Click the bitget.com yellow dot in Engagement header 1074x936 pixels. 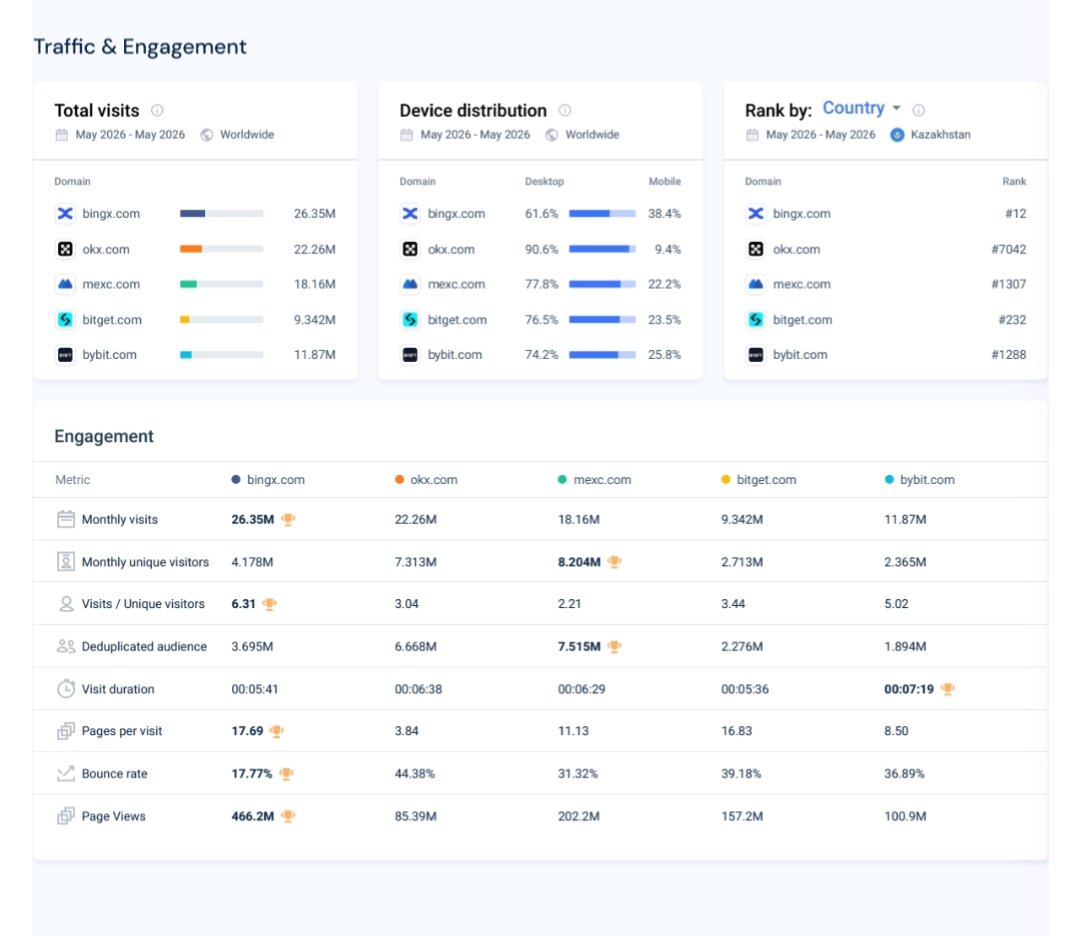tap(725, 479)
